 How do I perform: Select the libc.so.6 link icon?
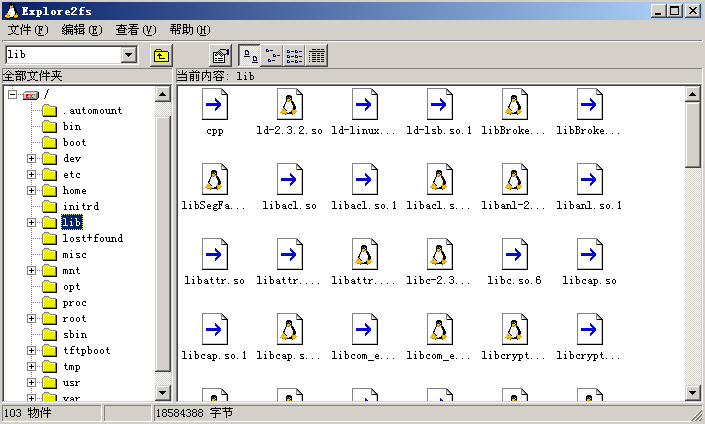(514, 254)
